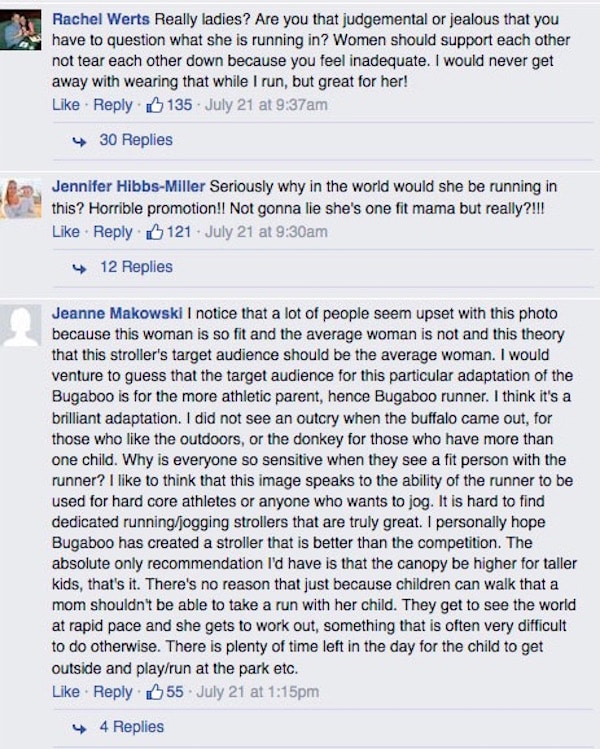
Task: Click the reply arrow icon beside 4 Replies
Action: pyautogui.click(x=79, y=728)
